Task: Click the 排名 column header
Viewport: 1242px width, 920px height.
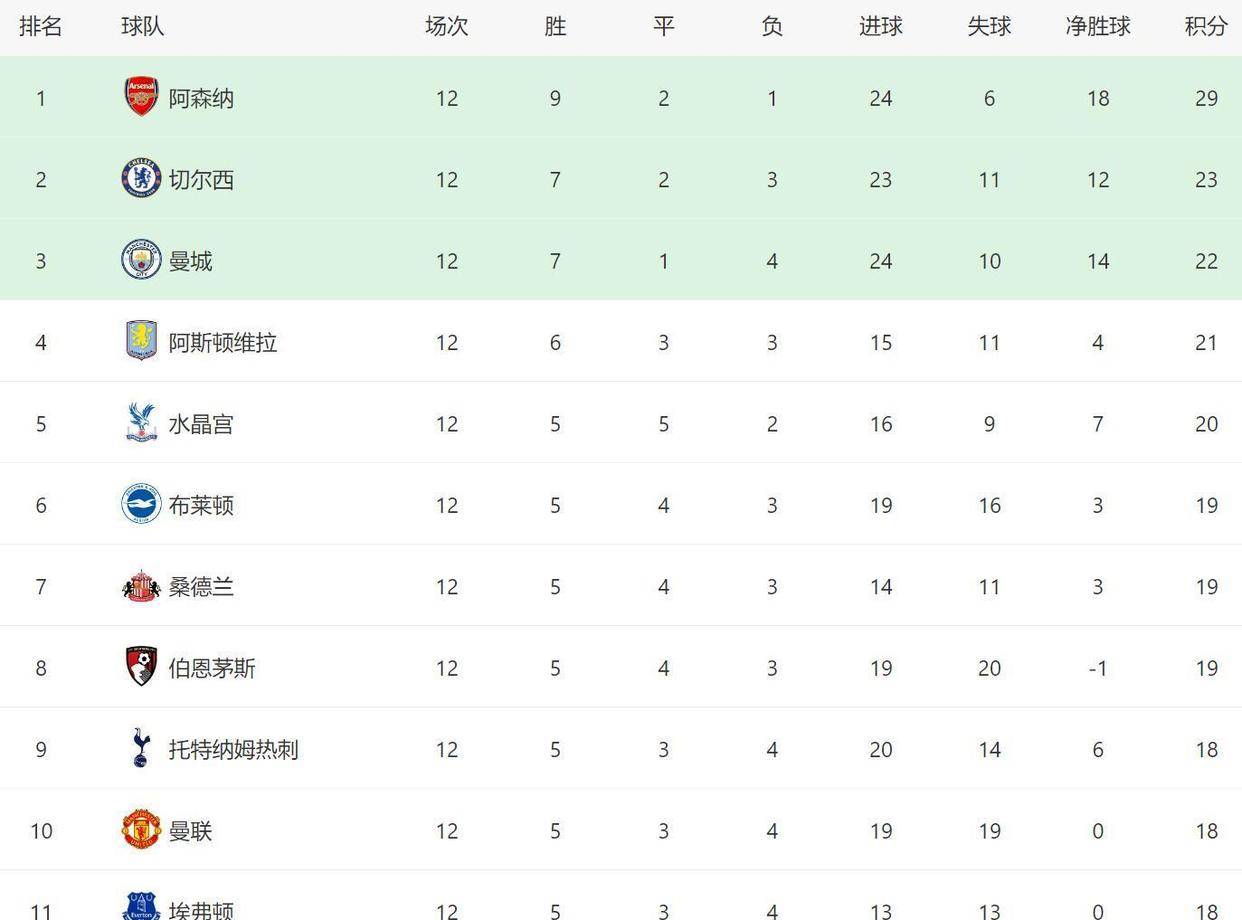Action: [x=41, y=27]
